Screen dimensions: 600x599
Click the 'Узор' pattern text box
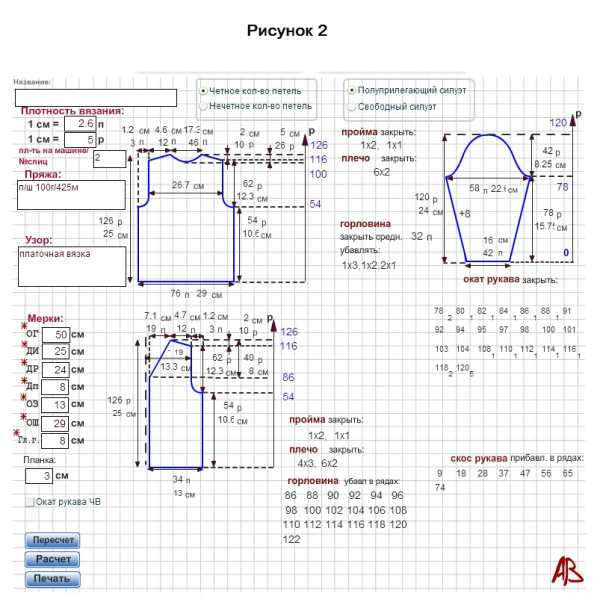[71, 266]
